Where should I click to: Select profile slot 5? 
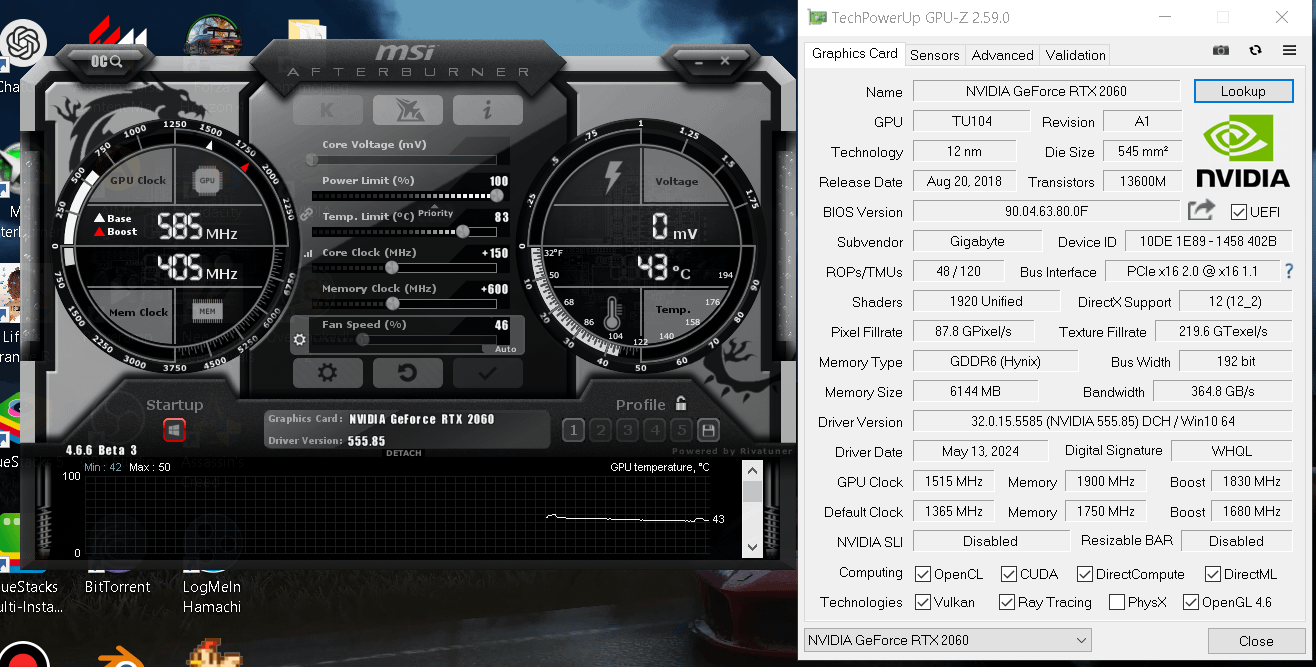[x=681, y=431]
